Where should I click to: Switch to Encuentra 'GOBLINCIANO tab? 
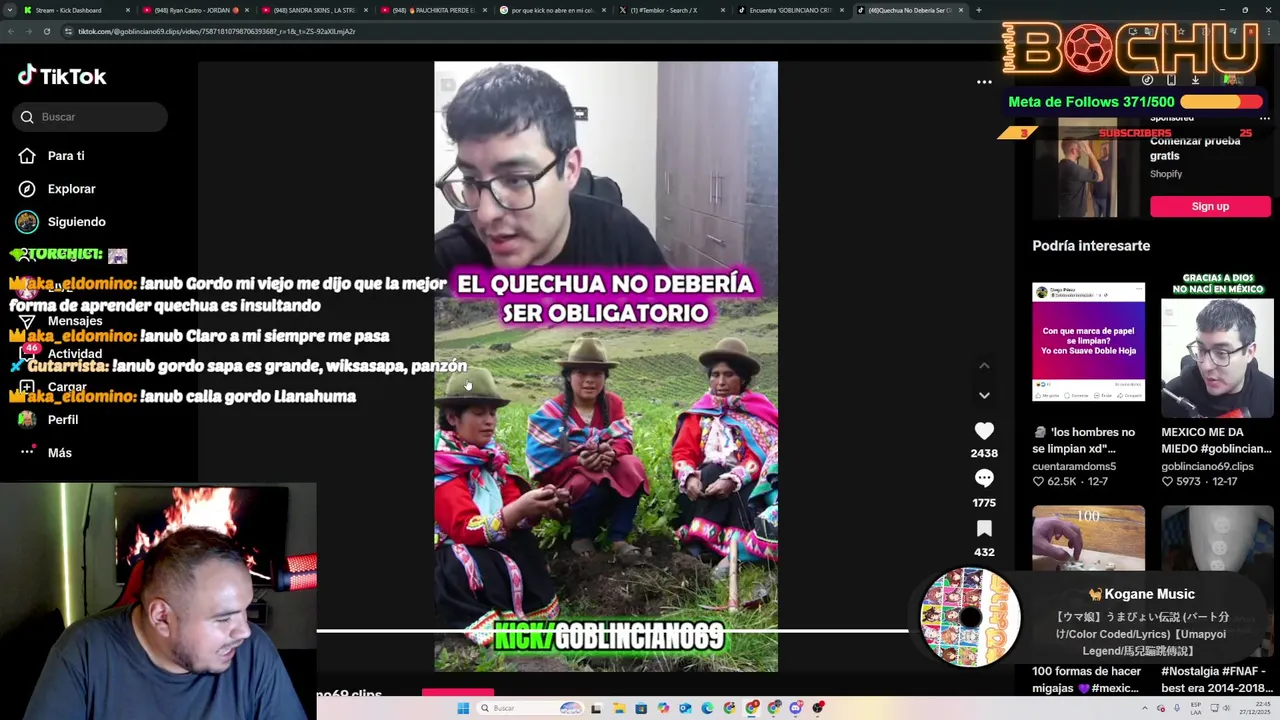(x=790, y=10)
